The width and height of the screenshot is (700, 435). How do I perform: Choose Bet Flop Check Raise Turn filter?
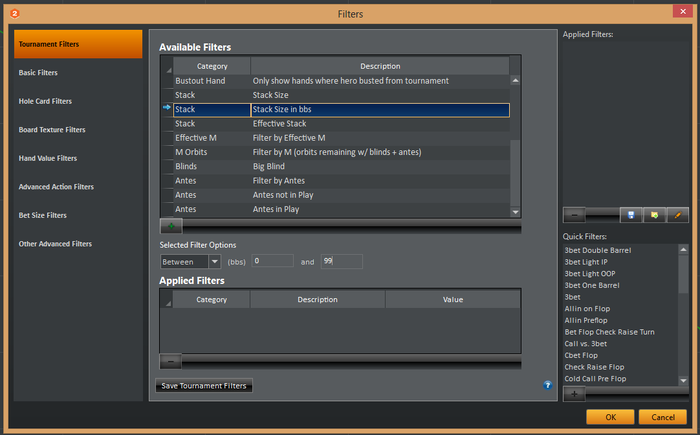609,332
